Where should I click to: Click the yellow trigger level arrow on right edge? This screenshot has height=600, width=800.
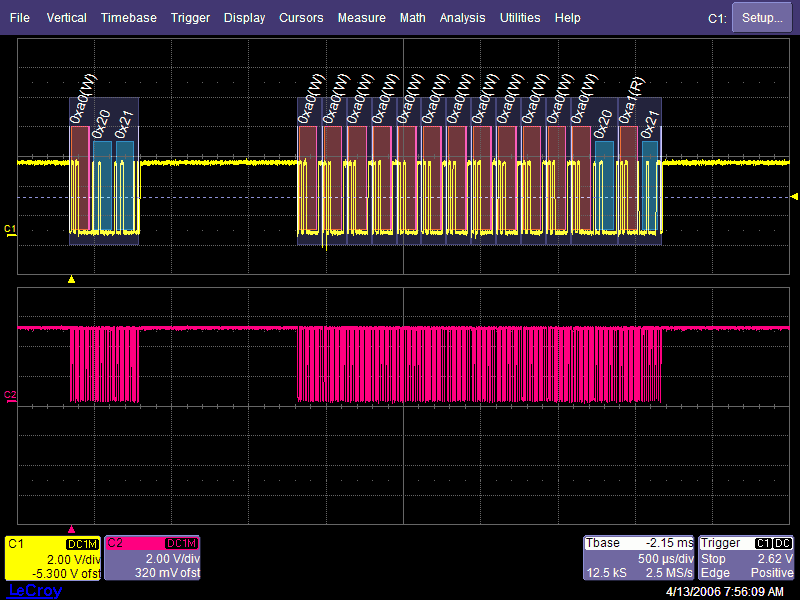click(x=794, y=196)
